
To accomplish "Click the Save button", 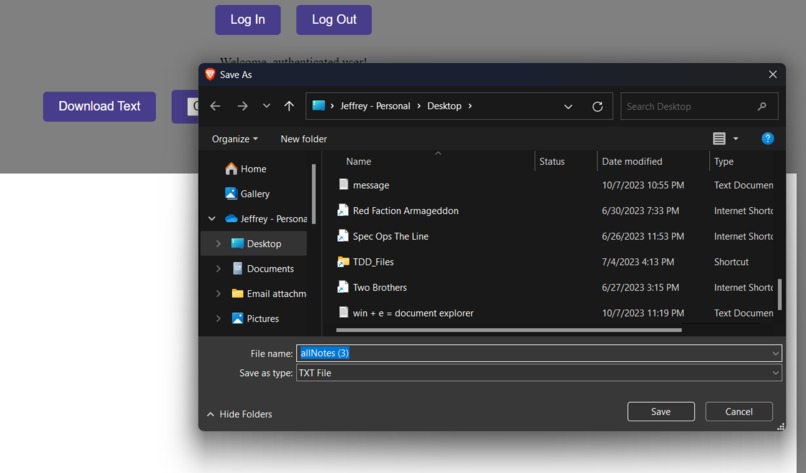I will (x=661, y=411).
